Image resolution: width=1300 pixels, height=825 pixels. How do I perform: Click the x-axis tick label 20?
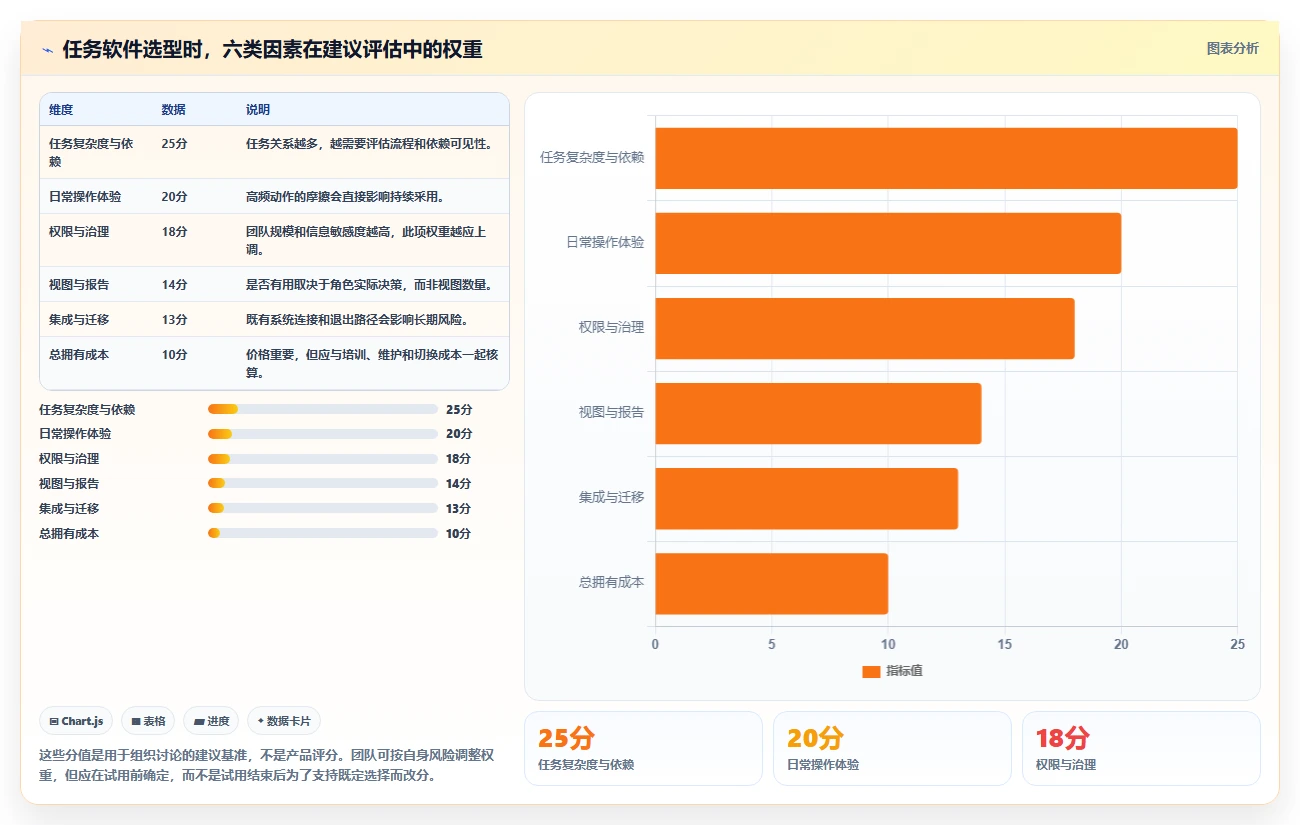click(x=1121, y=644)
